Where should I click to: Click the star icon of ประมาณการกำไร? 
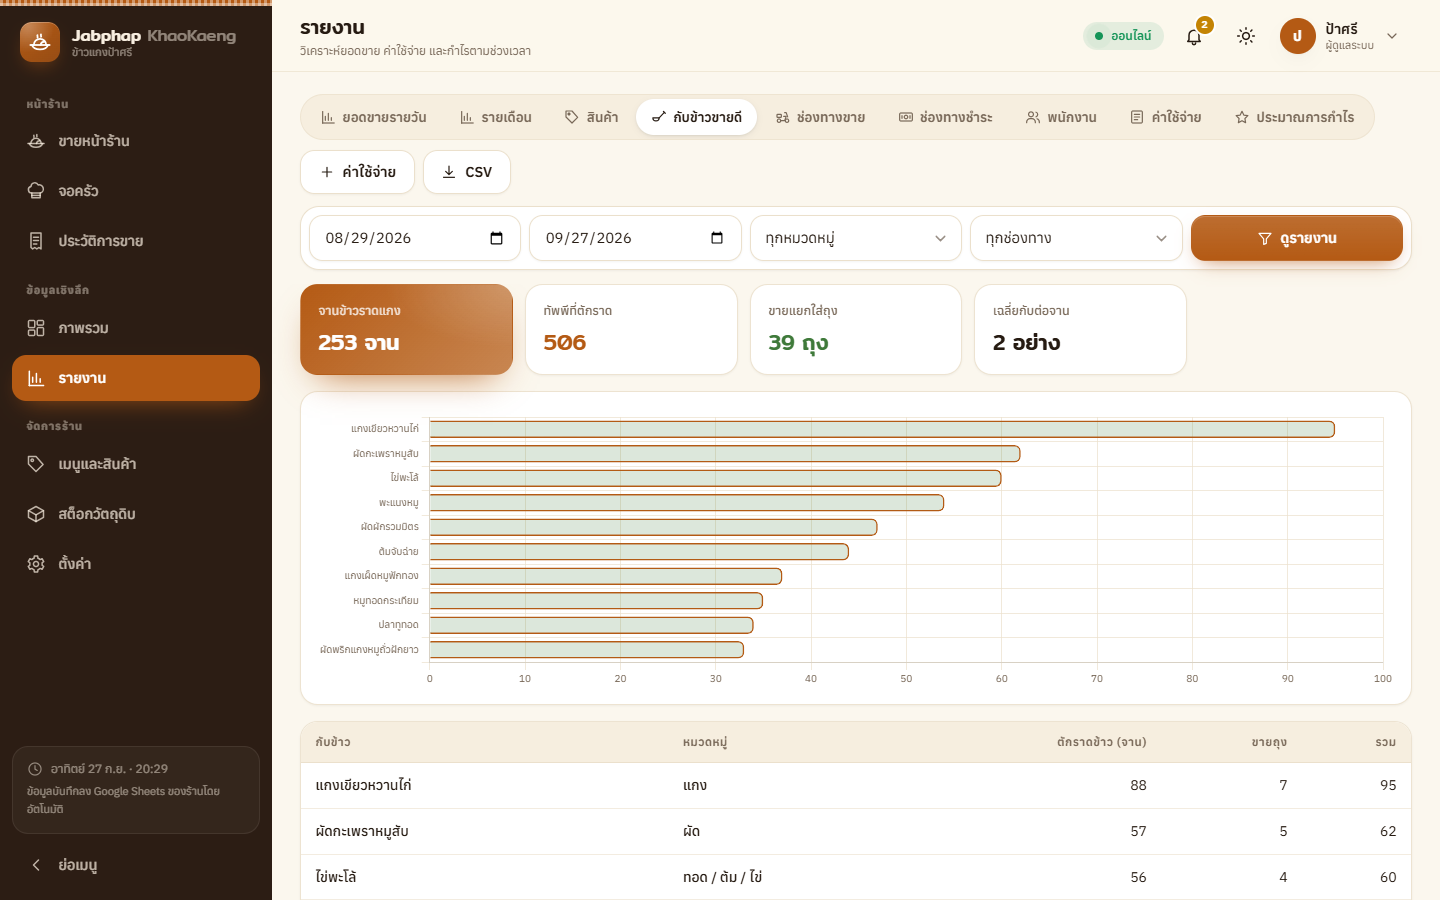1242,117
